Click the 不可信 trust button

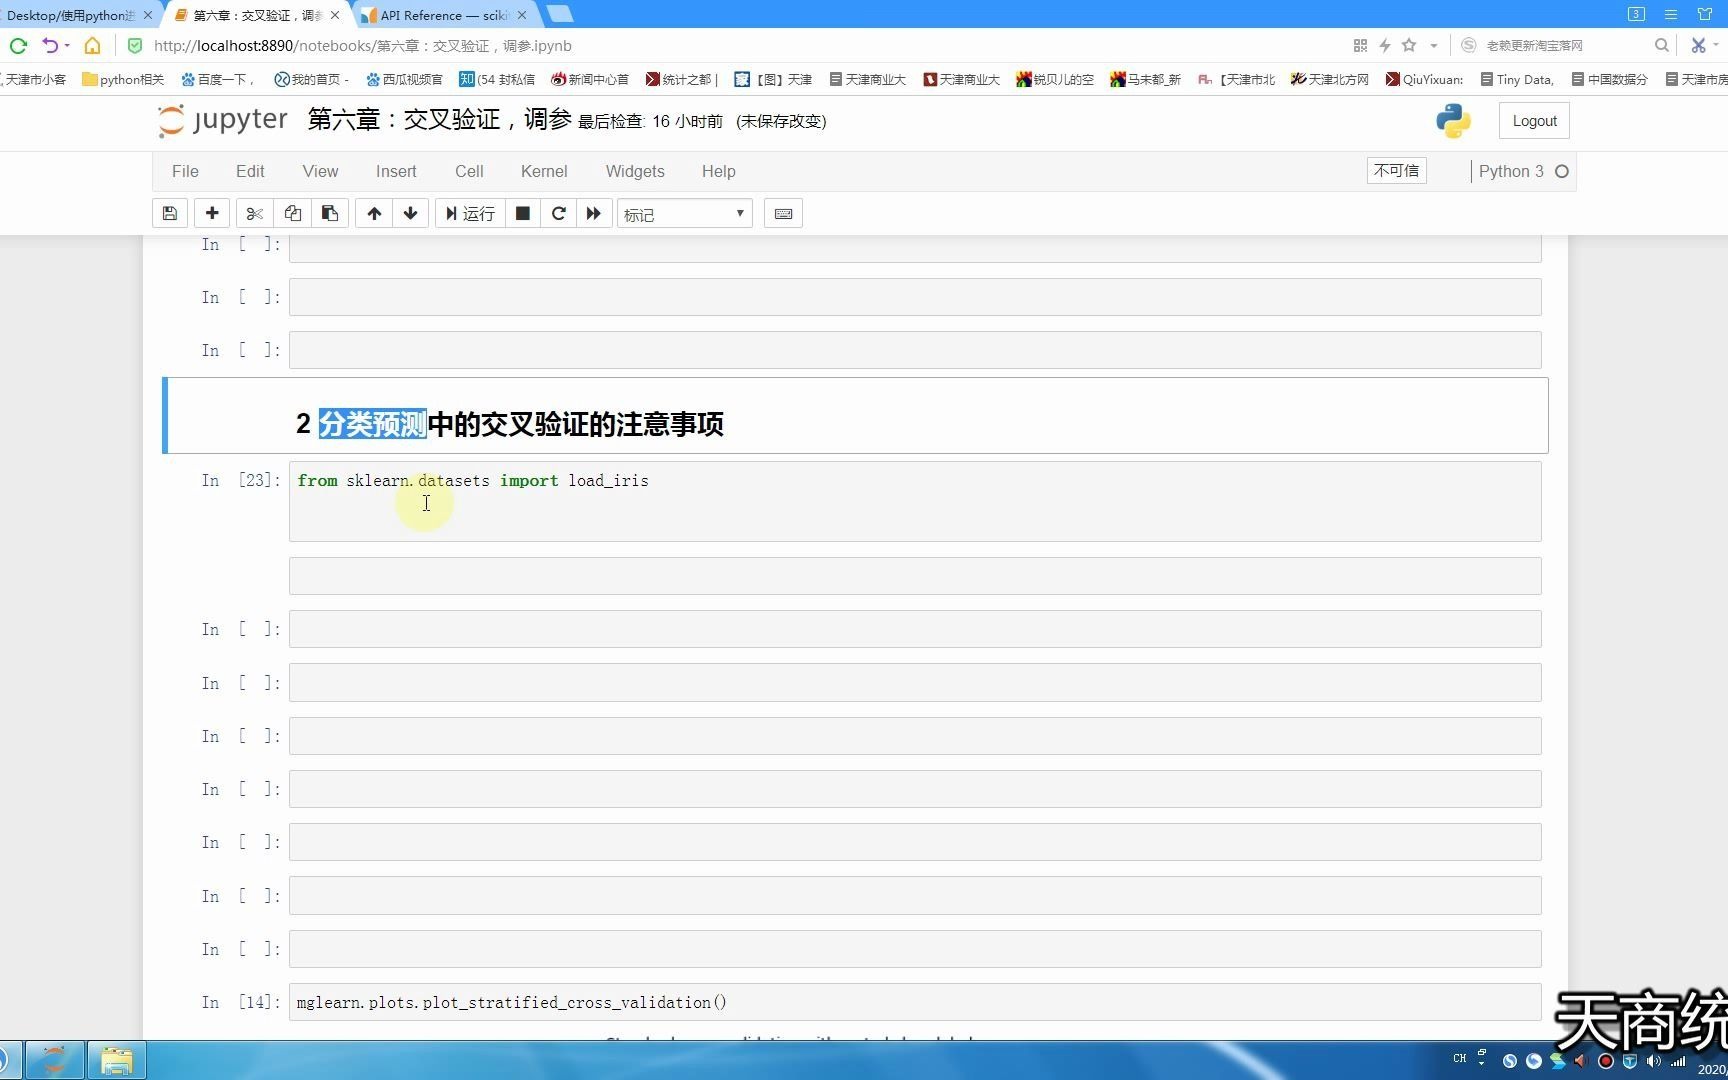pyautogui.click(x=1396, y=171)
